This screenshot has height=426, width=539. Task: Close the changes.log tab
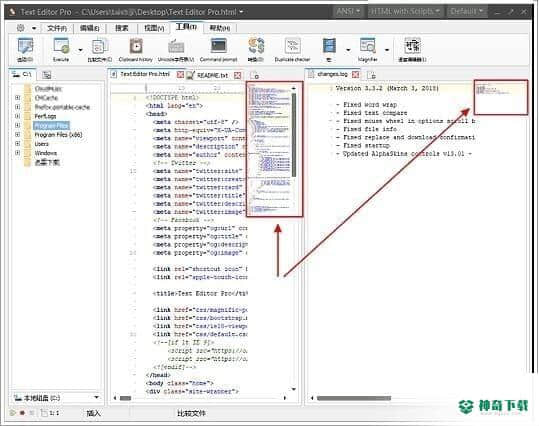(356, 74)
